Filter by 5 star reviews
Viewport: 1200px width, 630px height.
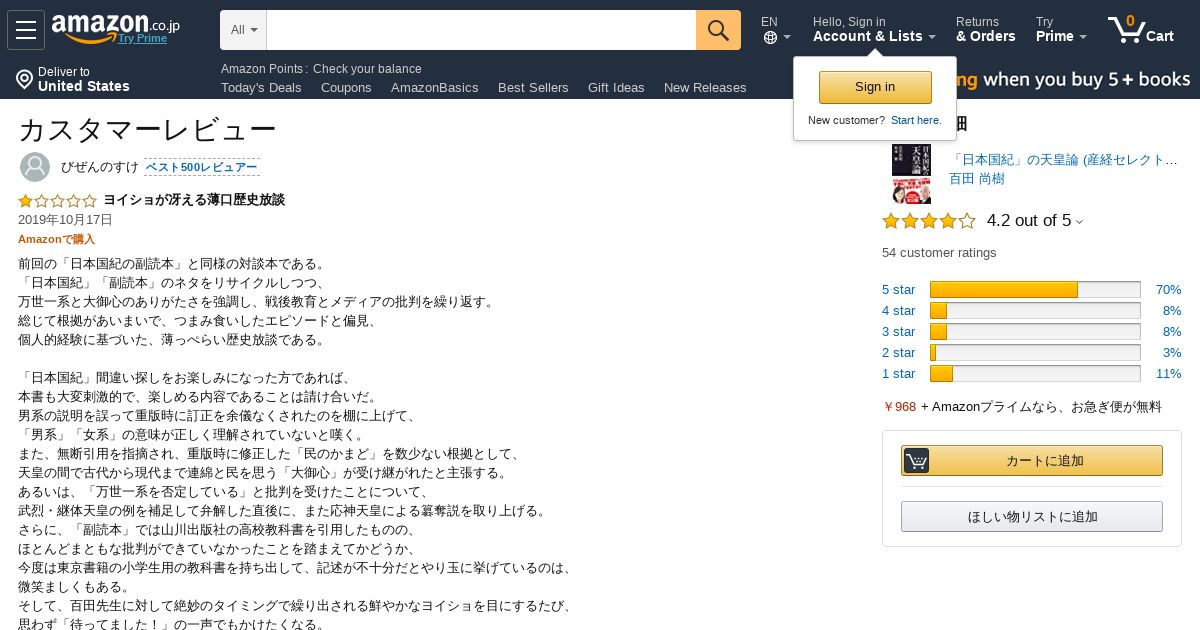click(898, 290)
